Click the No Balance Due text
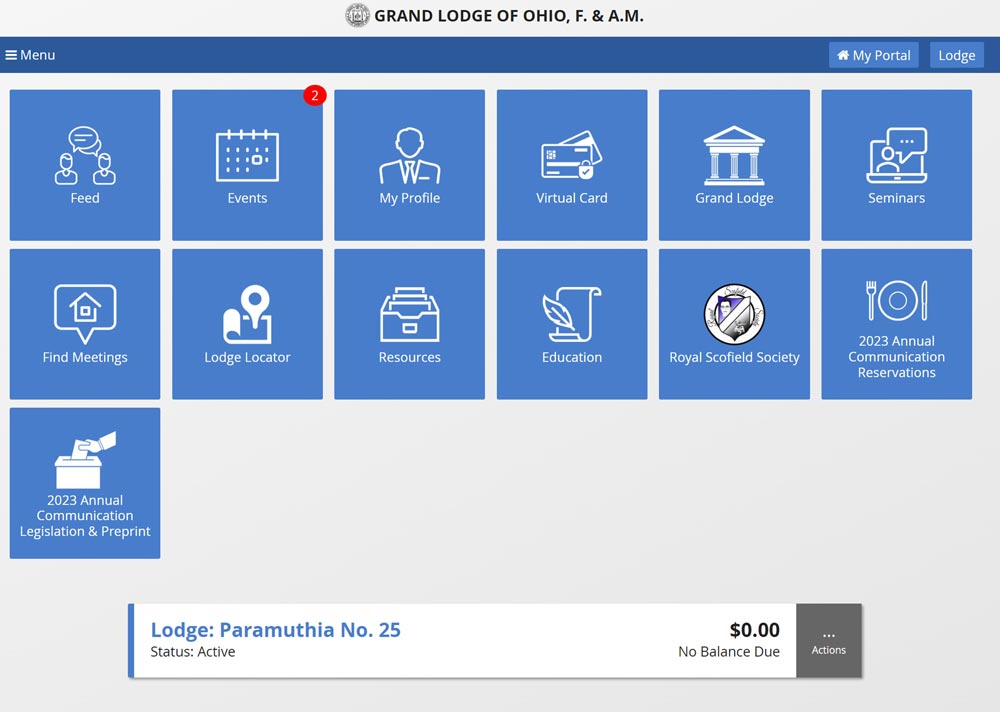Image resolution: width=1000 pixels, height=712 pixels. [x=729, y=651]
